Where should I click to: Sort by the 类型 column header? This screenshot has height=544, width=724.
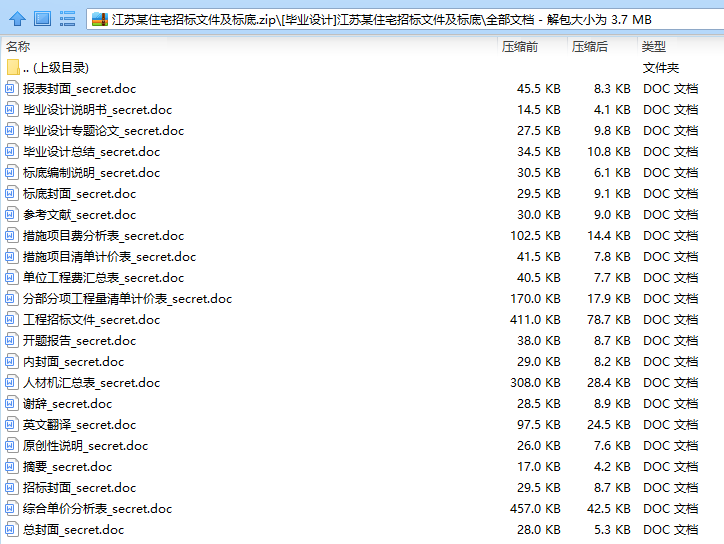[653, 47]
